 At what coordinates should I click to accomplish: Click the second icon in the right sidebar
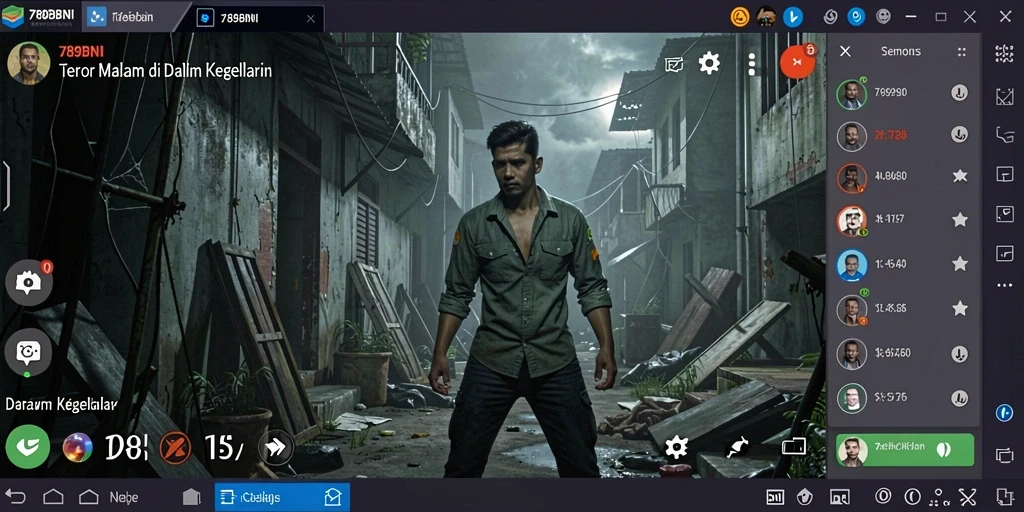[x=1004, y=97]
